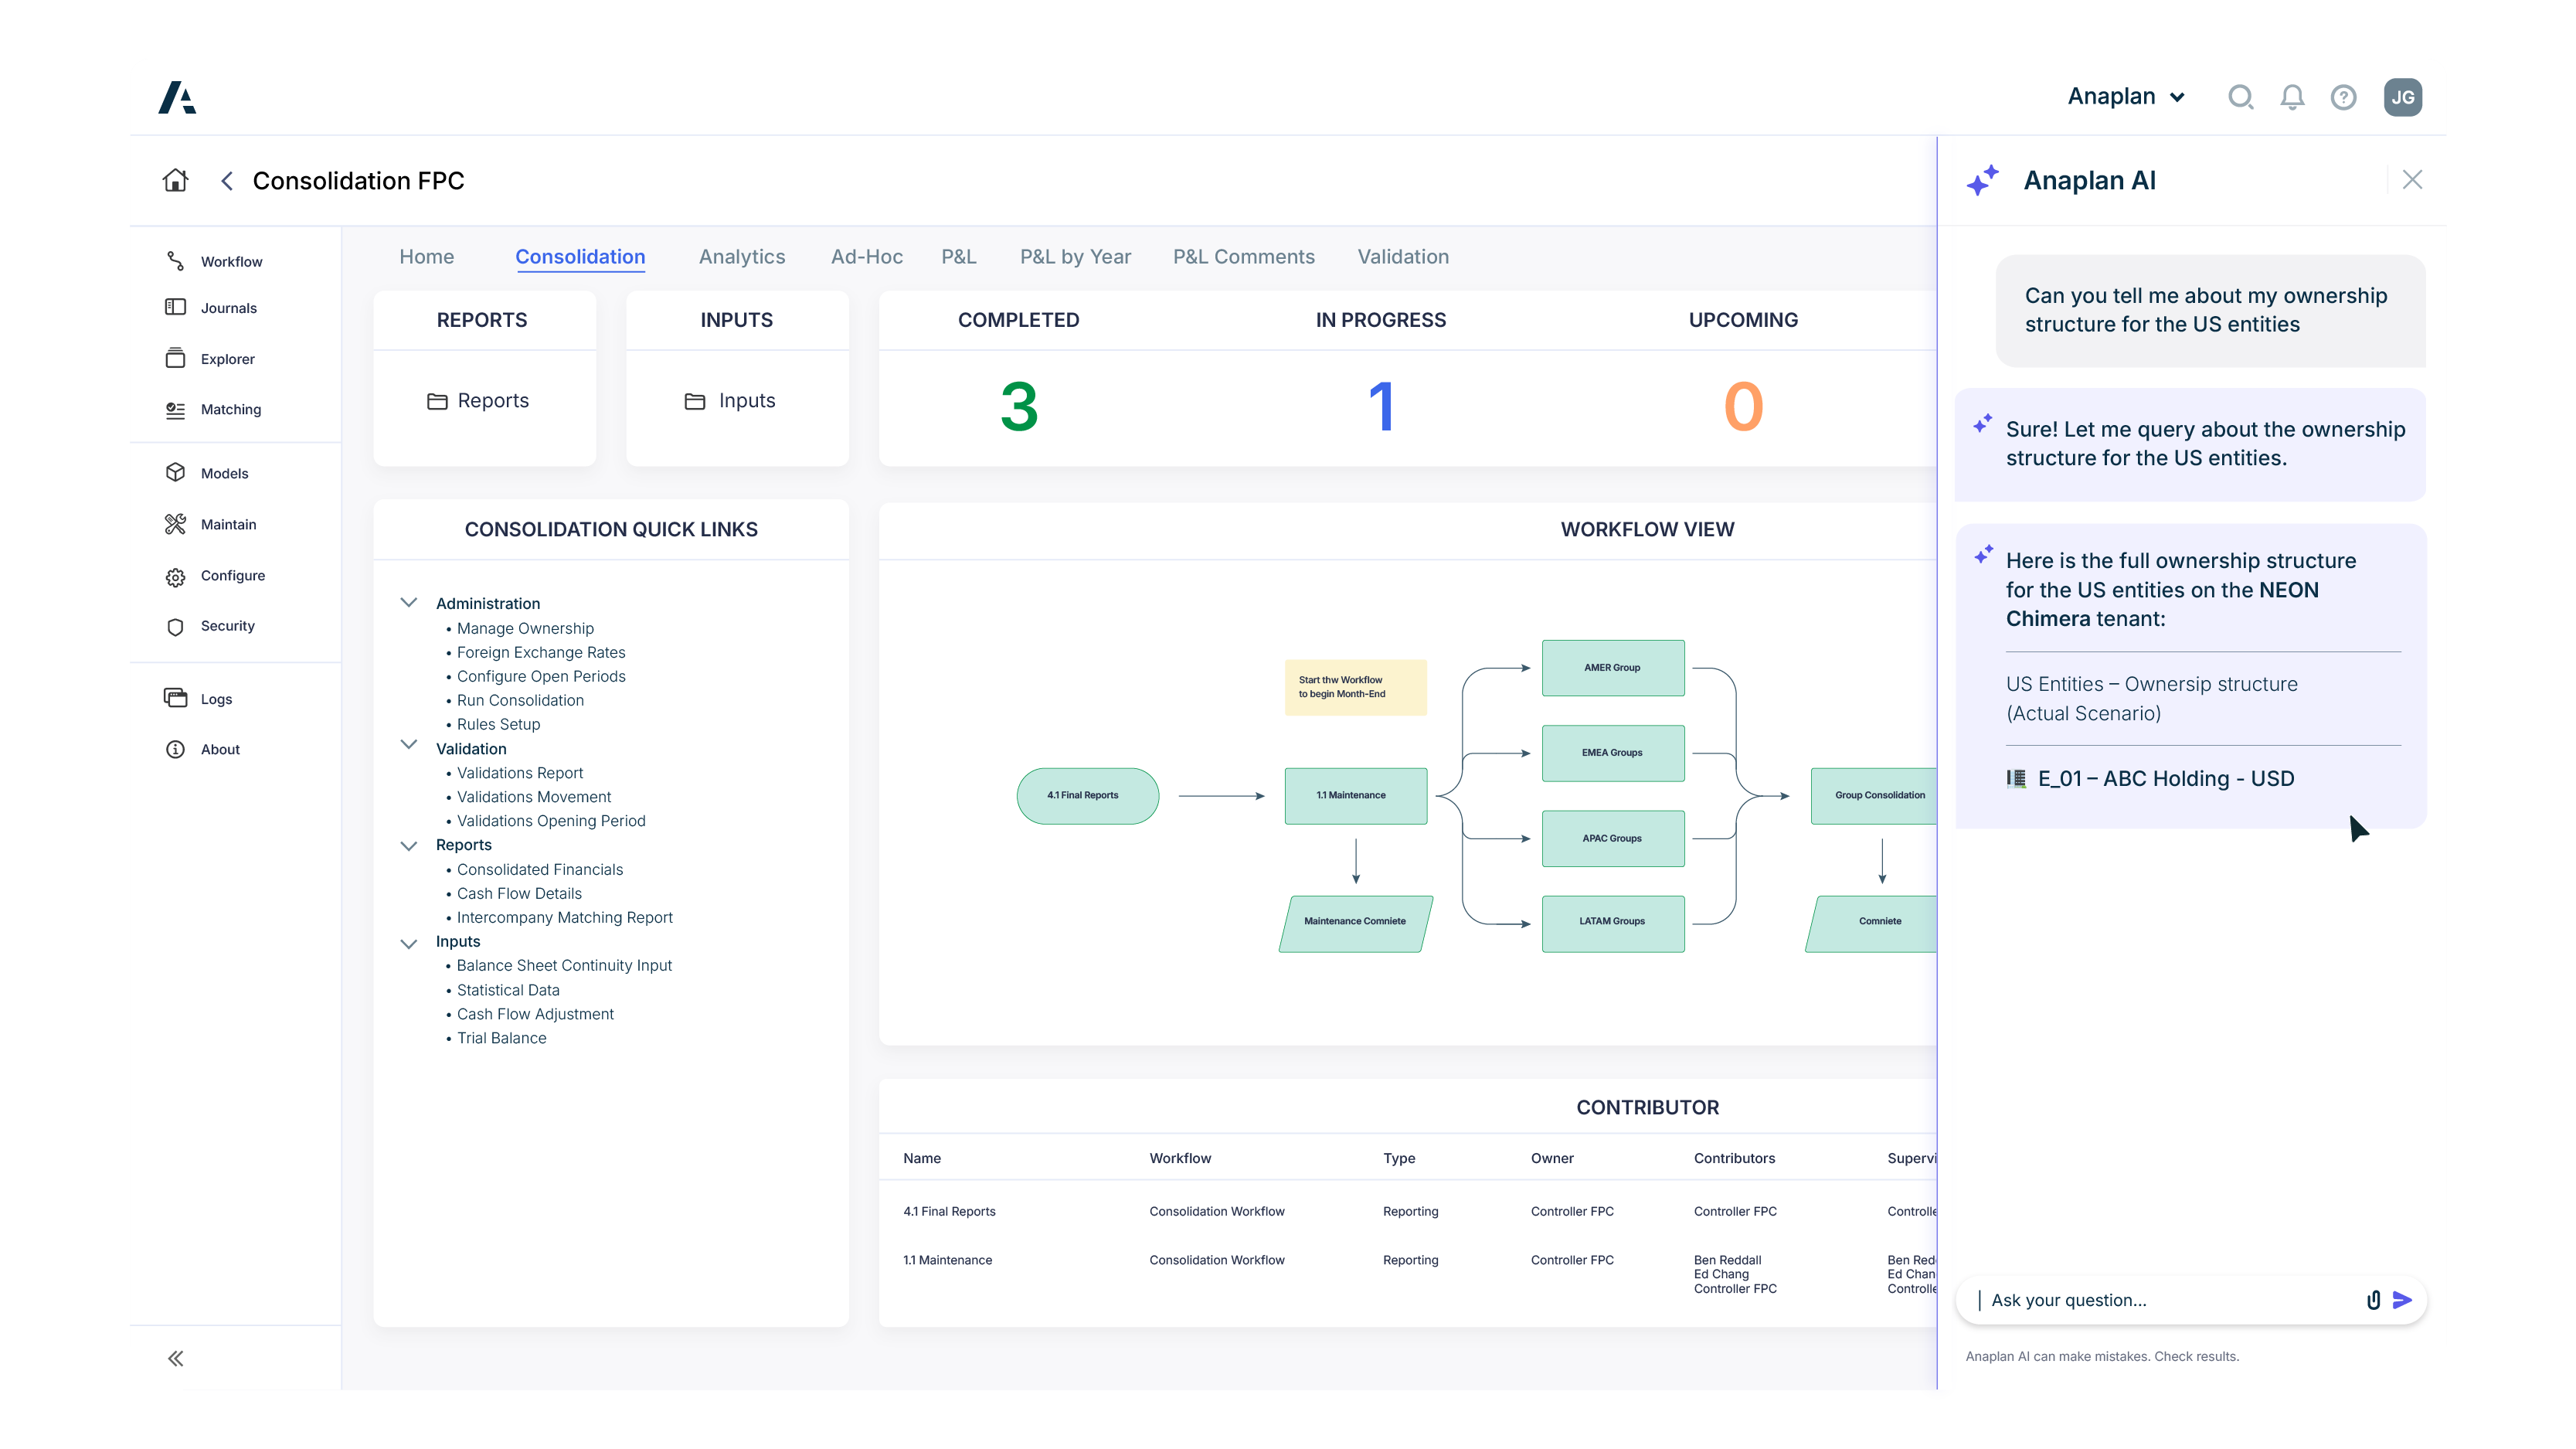The image size is (2576, 1449).
Task: Open Trial Balance link
Action: tap(501, 1038)
